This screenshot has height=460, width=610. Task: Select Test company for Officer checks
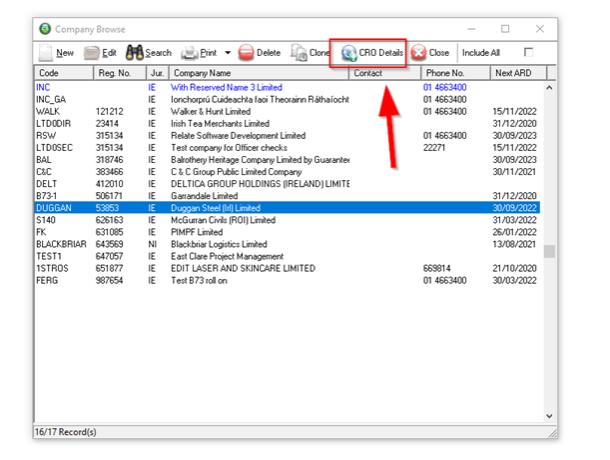(x=287, y=147)
